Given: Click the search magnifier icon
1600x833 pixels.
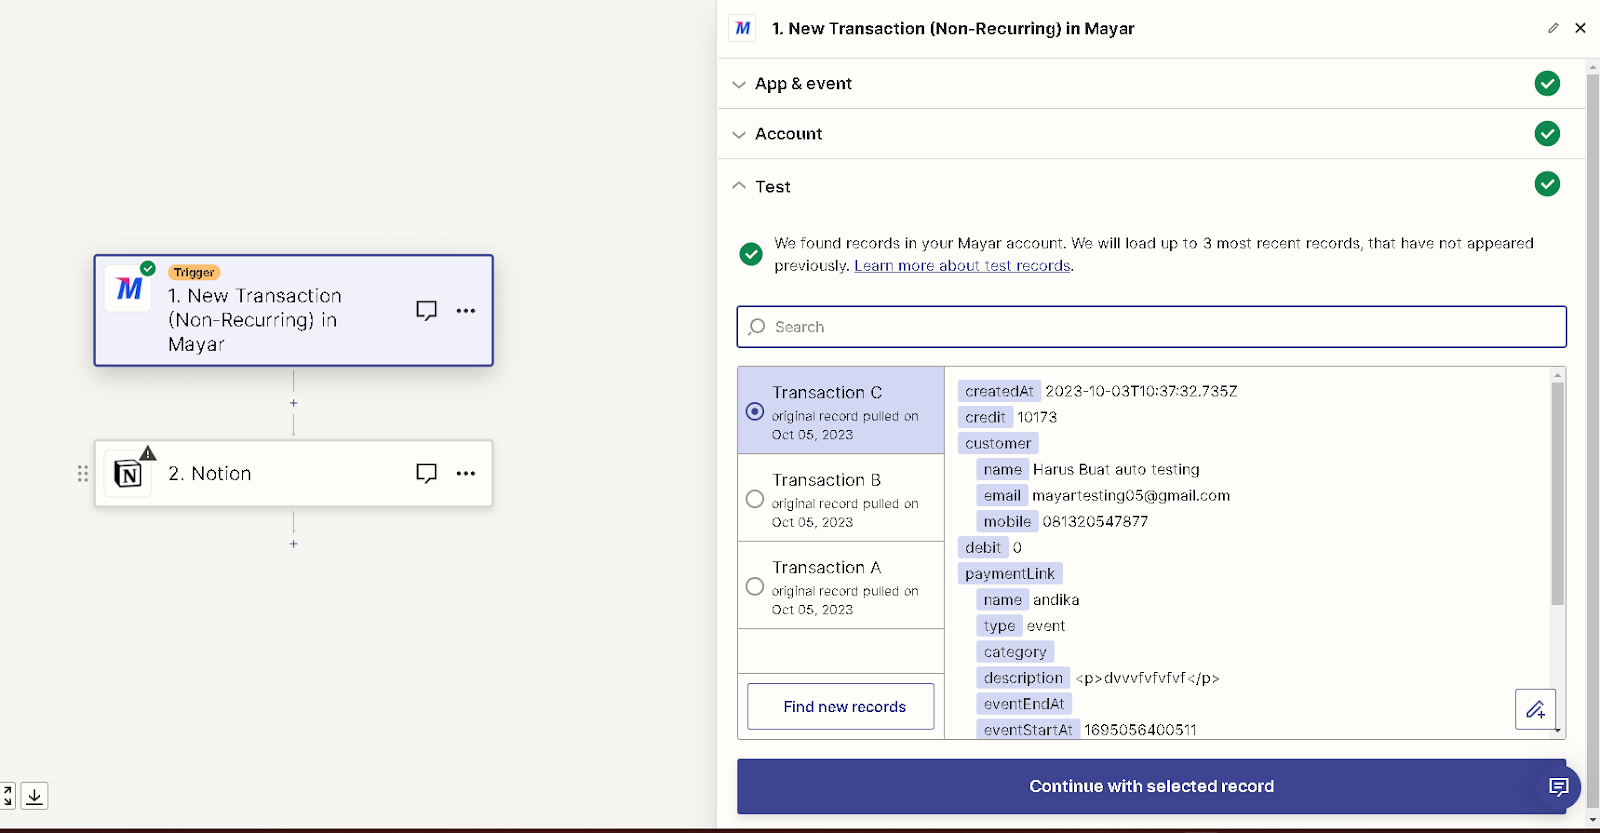Looking at the screenshot, I should [x=757, y=327].
